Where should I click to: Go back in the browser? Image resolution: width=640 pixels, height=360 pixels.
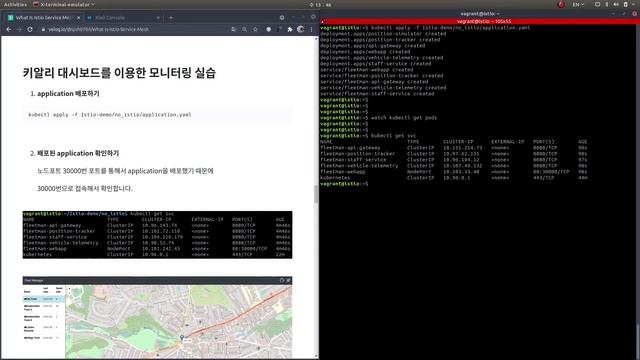coord(9,29)
